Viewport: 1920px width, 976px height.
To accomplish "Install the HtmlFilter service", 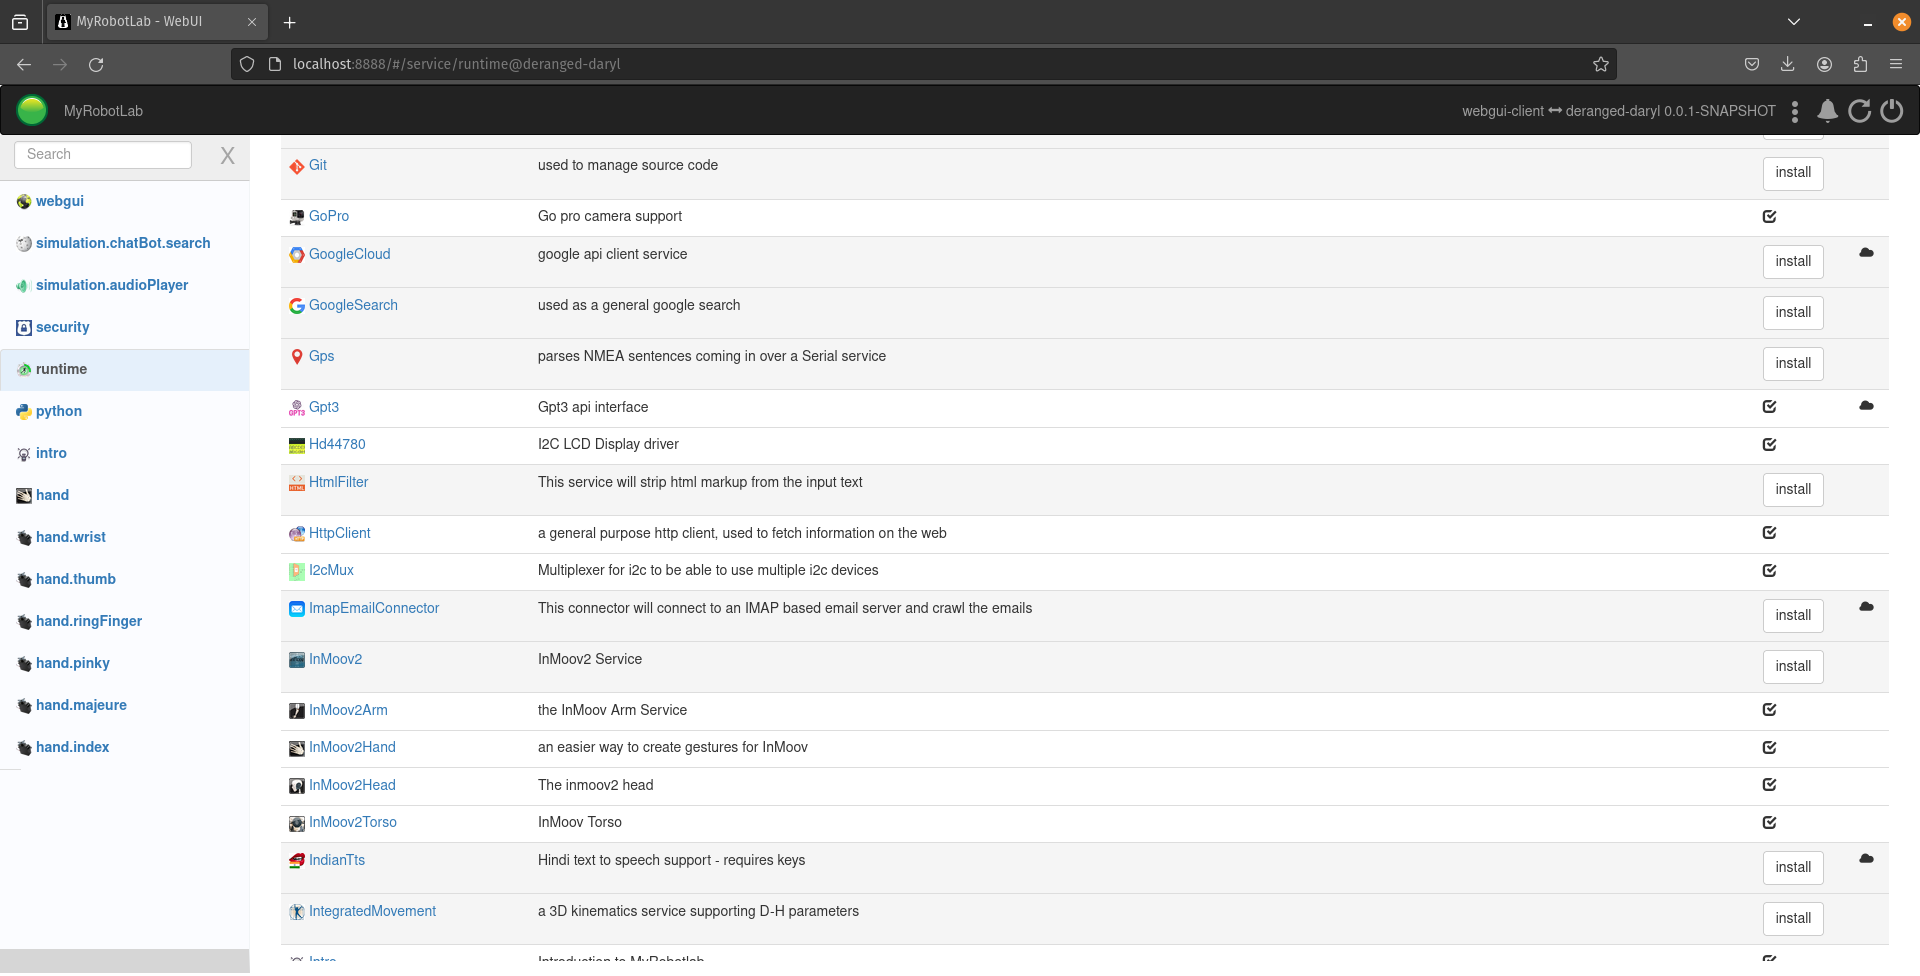I will (x=1793, y=490).
